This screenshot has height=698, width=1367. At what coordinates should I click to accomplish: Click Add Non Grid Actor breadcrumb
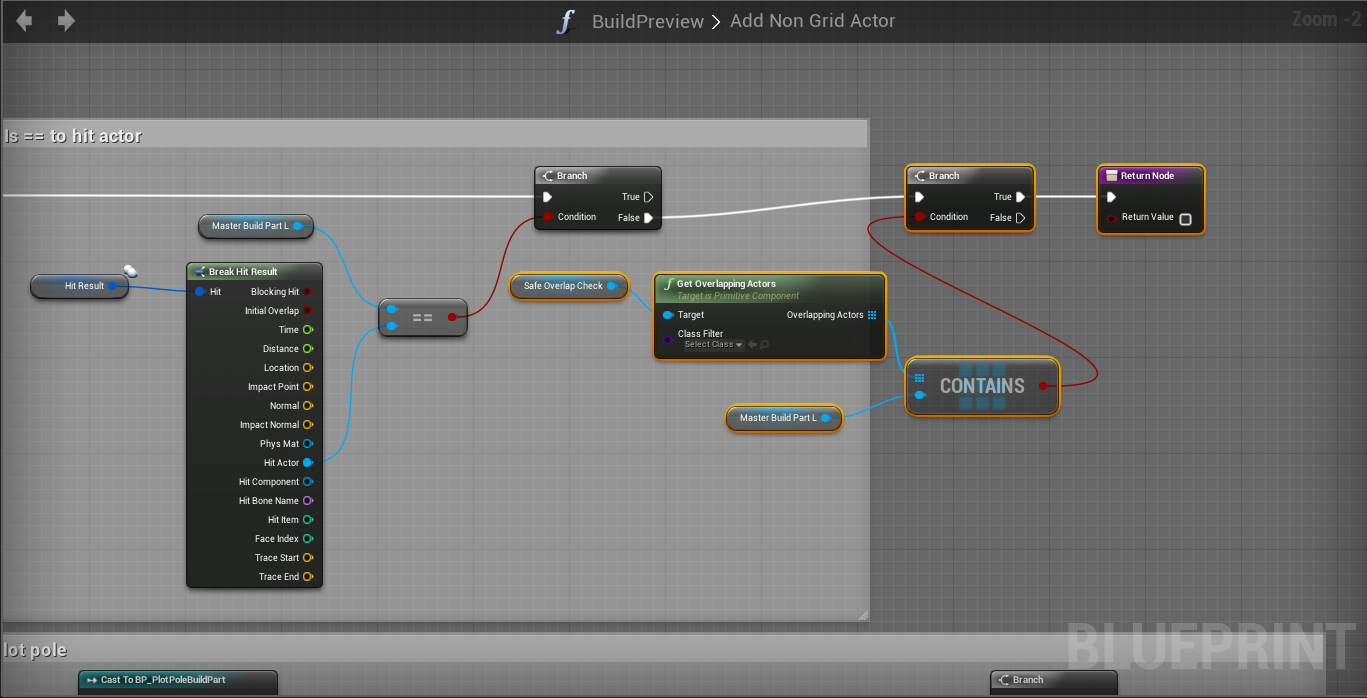[x=812, y=21]
